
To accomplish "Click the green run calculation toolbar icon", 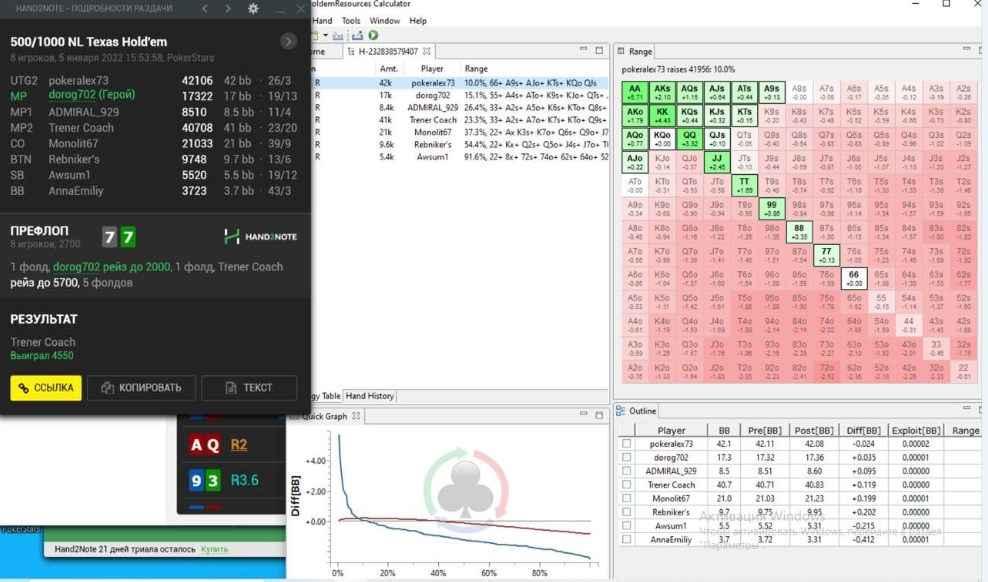I will pyautogui.click(x=373, y=35).
